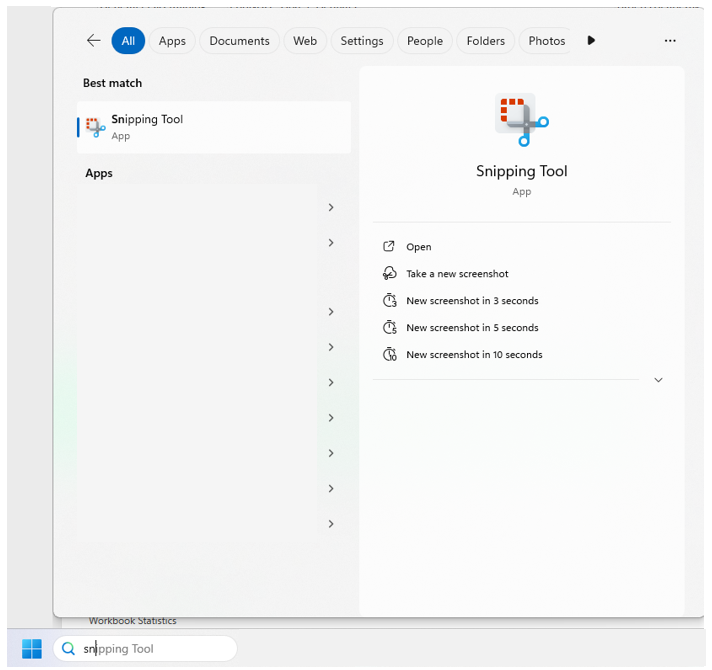Open the Web filter tab
The width and height of the screenshot is (712, 670).
pyautogui.click(x=305, y=41)
